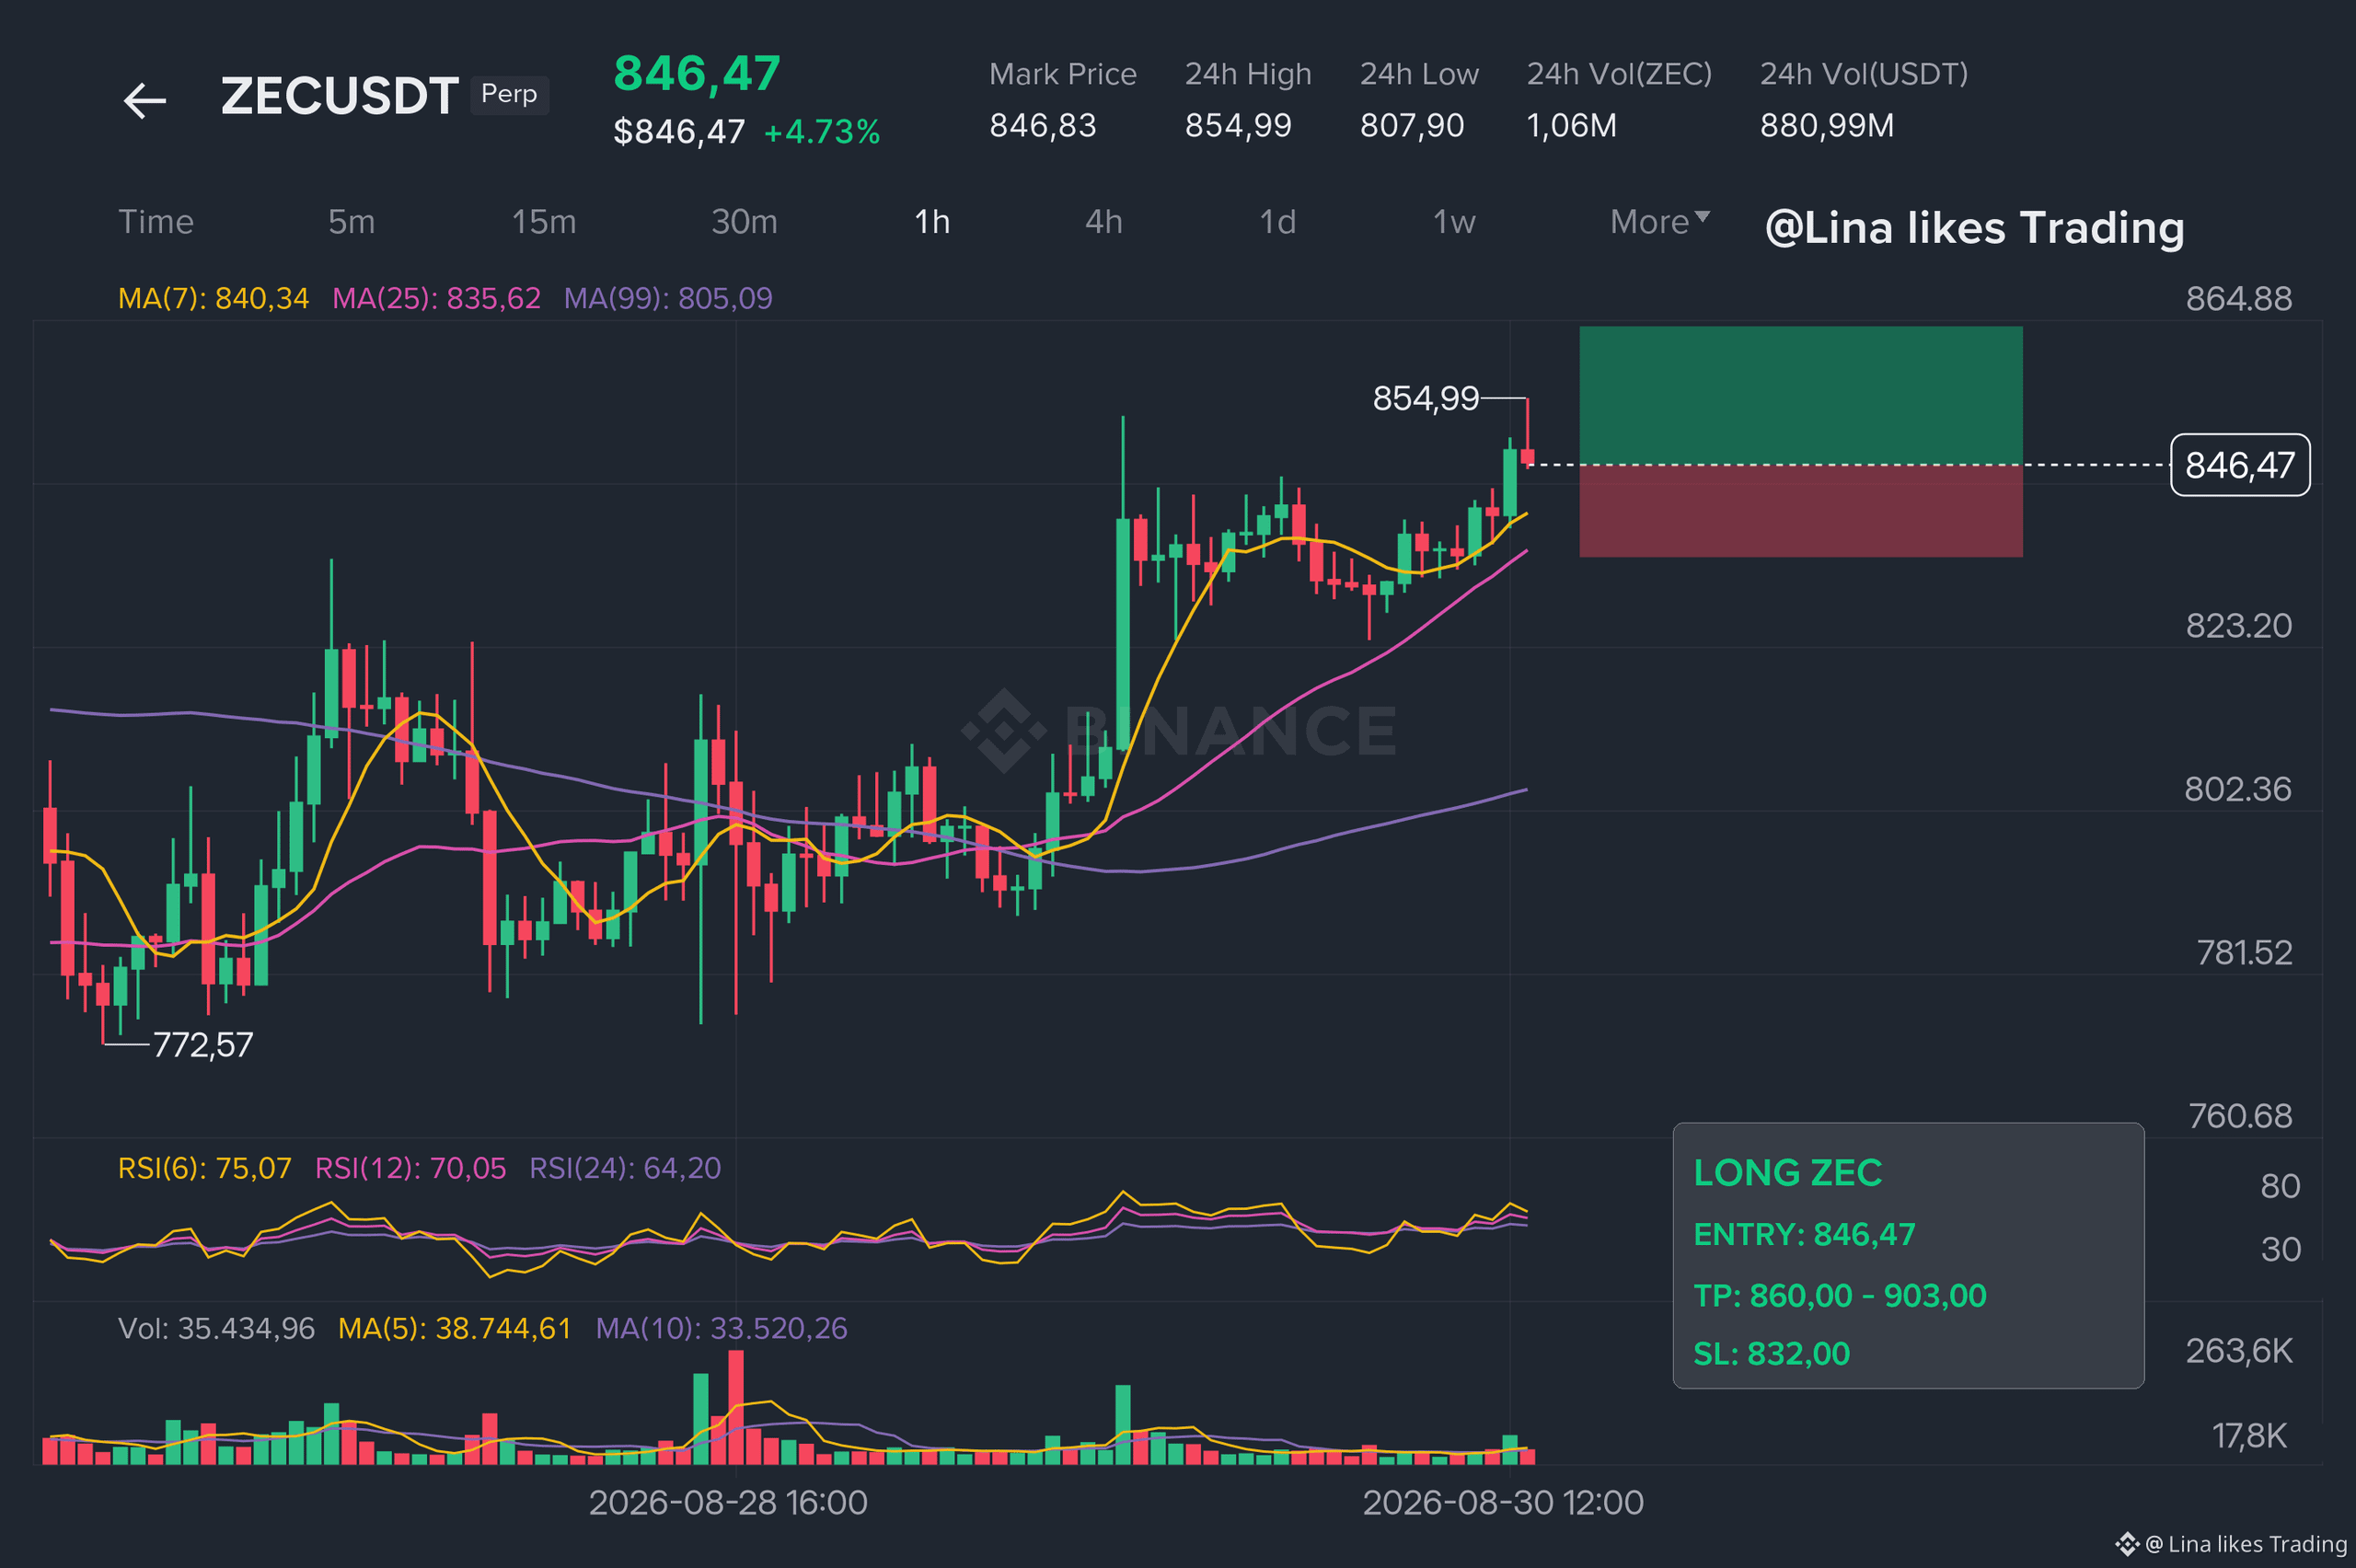2356x1568 pixels.
Task: Click the MA(25): 835,62 indicator label
Action: 436,298
